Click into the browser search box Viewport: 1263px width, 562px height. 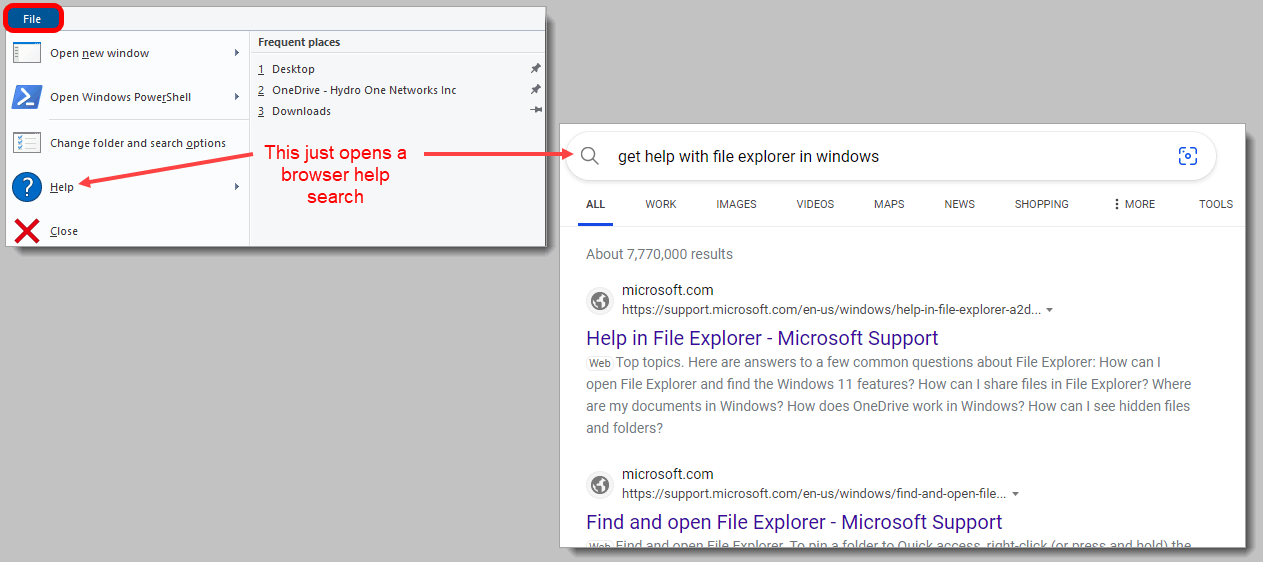890,156
